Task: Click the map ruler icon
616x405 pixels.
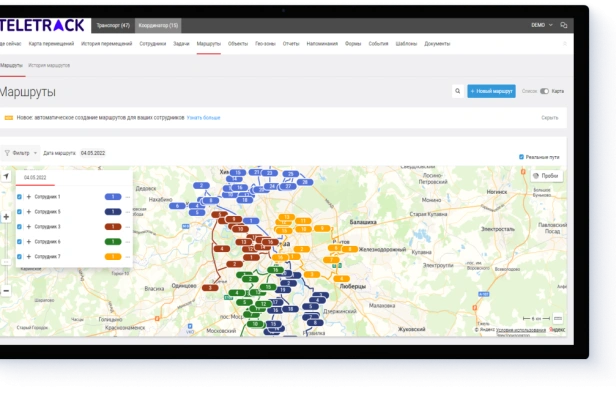Action: tap(557, 318)
